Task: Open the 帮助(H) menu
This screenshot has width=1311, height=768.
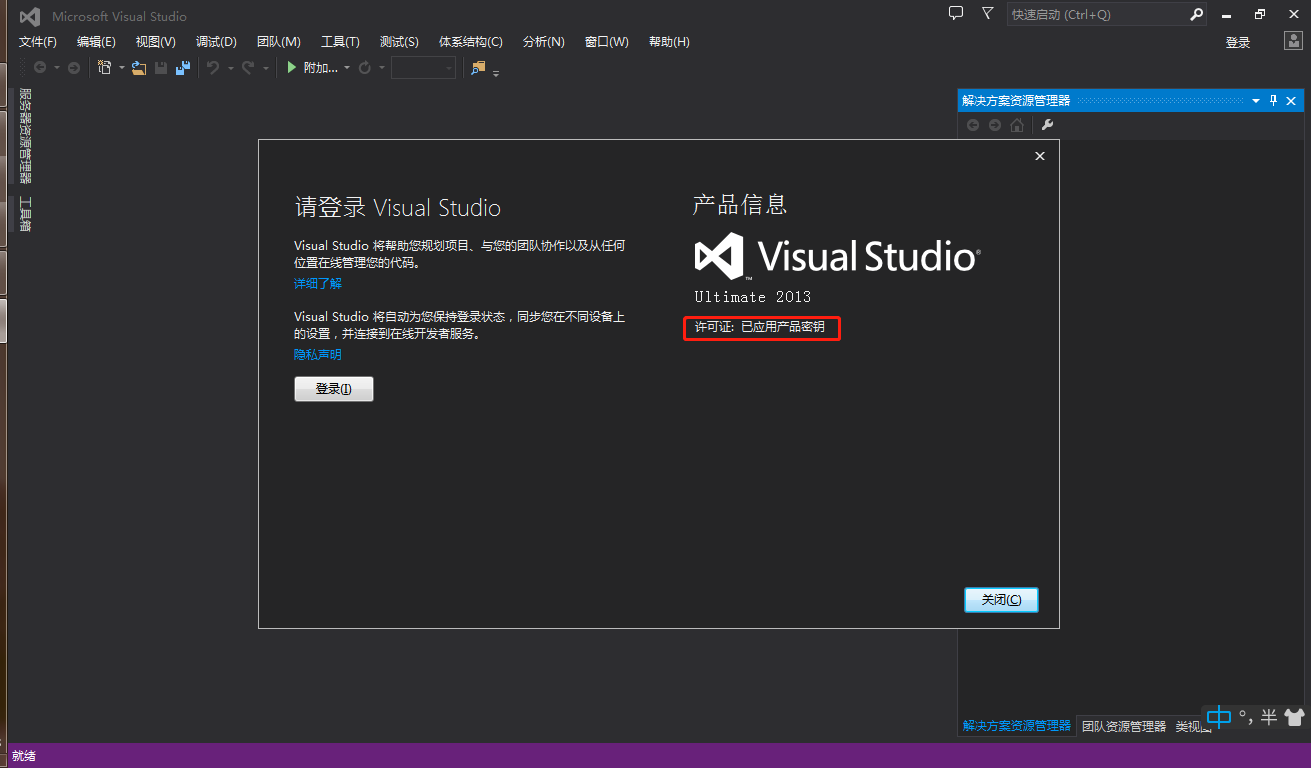Action: 669,41
